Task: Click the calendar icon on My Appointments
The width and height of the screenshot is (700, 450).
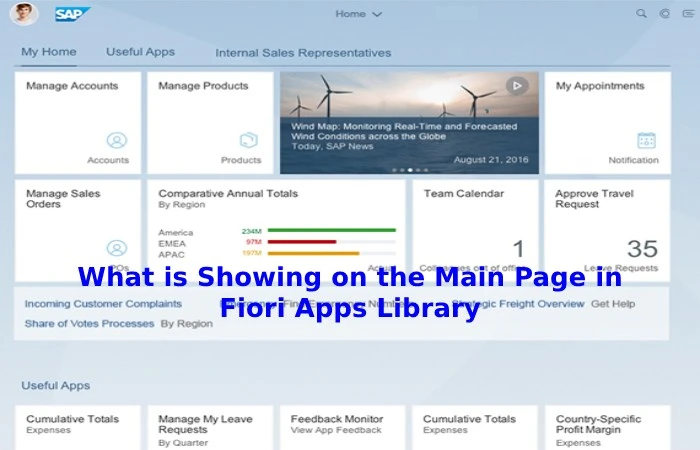Action: (x=646, y=141)
